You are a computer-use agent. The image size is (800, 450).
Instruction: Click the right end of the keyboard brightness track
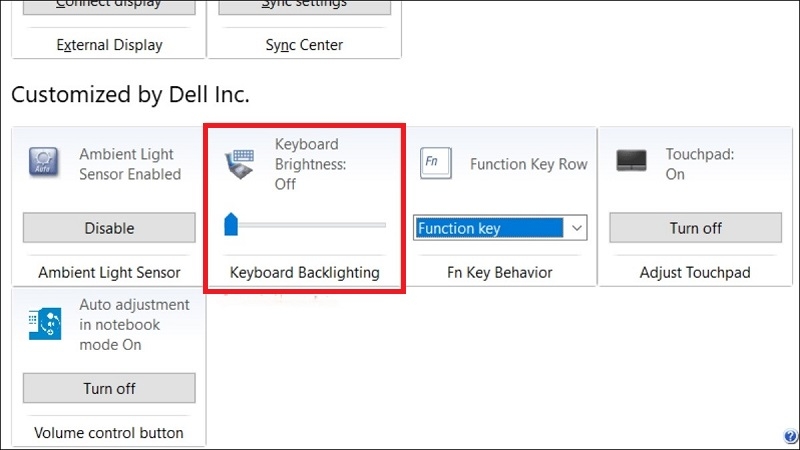click(382, 225)
